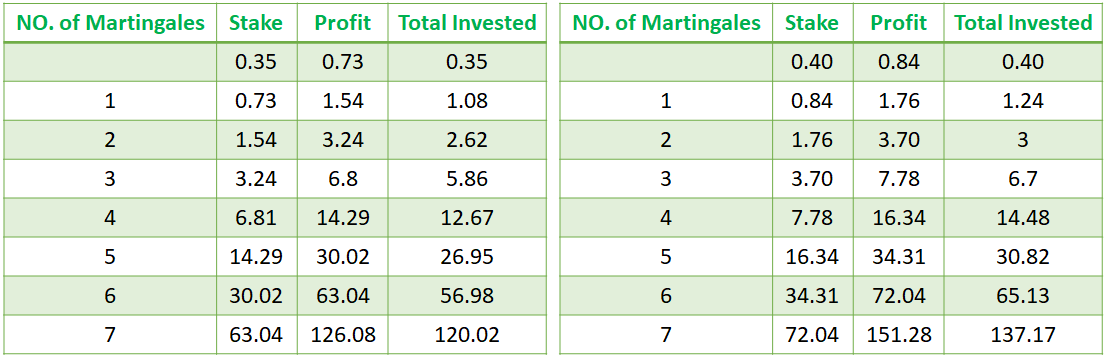This screenshot has height=360, width=1106.
Task: Click the total invested cell 120.02
Action: pos(467,334)
